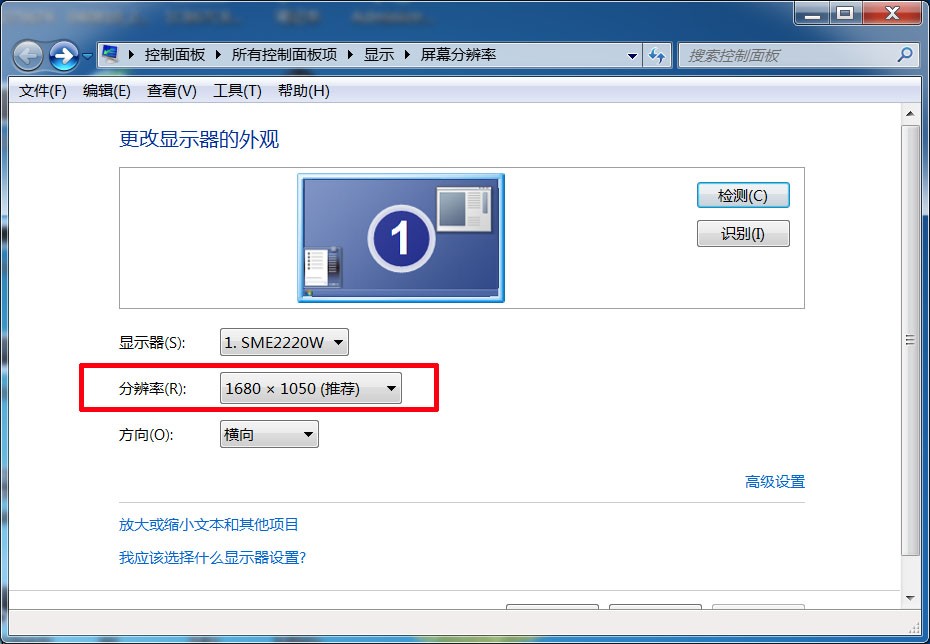Expand the arrow after 控制面板 breadcrumb
The height and width of the screenshot is (644, 930).
click(x=217, y=55)
